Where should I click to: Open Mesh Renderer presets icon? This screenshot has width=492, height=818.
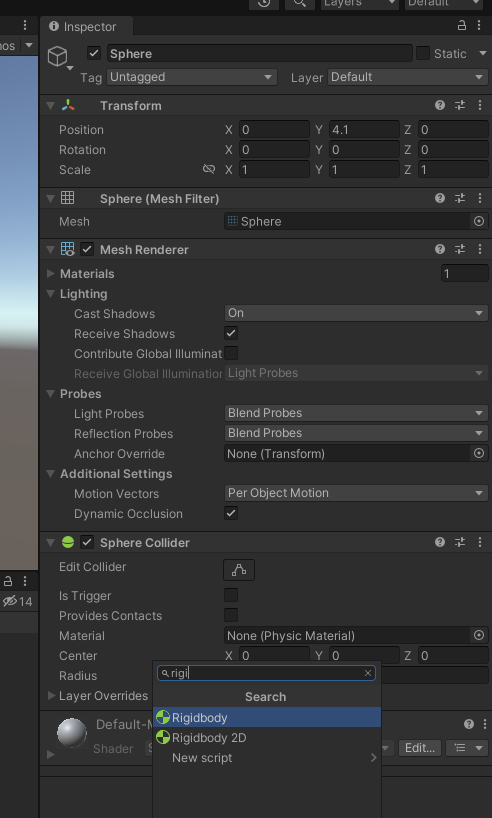pos(460,249)
